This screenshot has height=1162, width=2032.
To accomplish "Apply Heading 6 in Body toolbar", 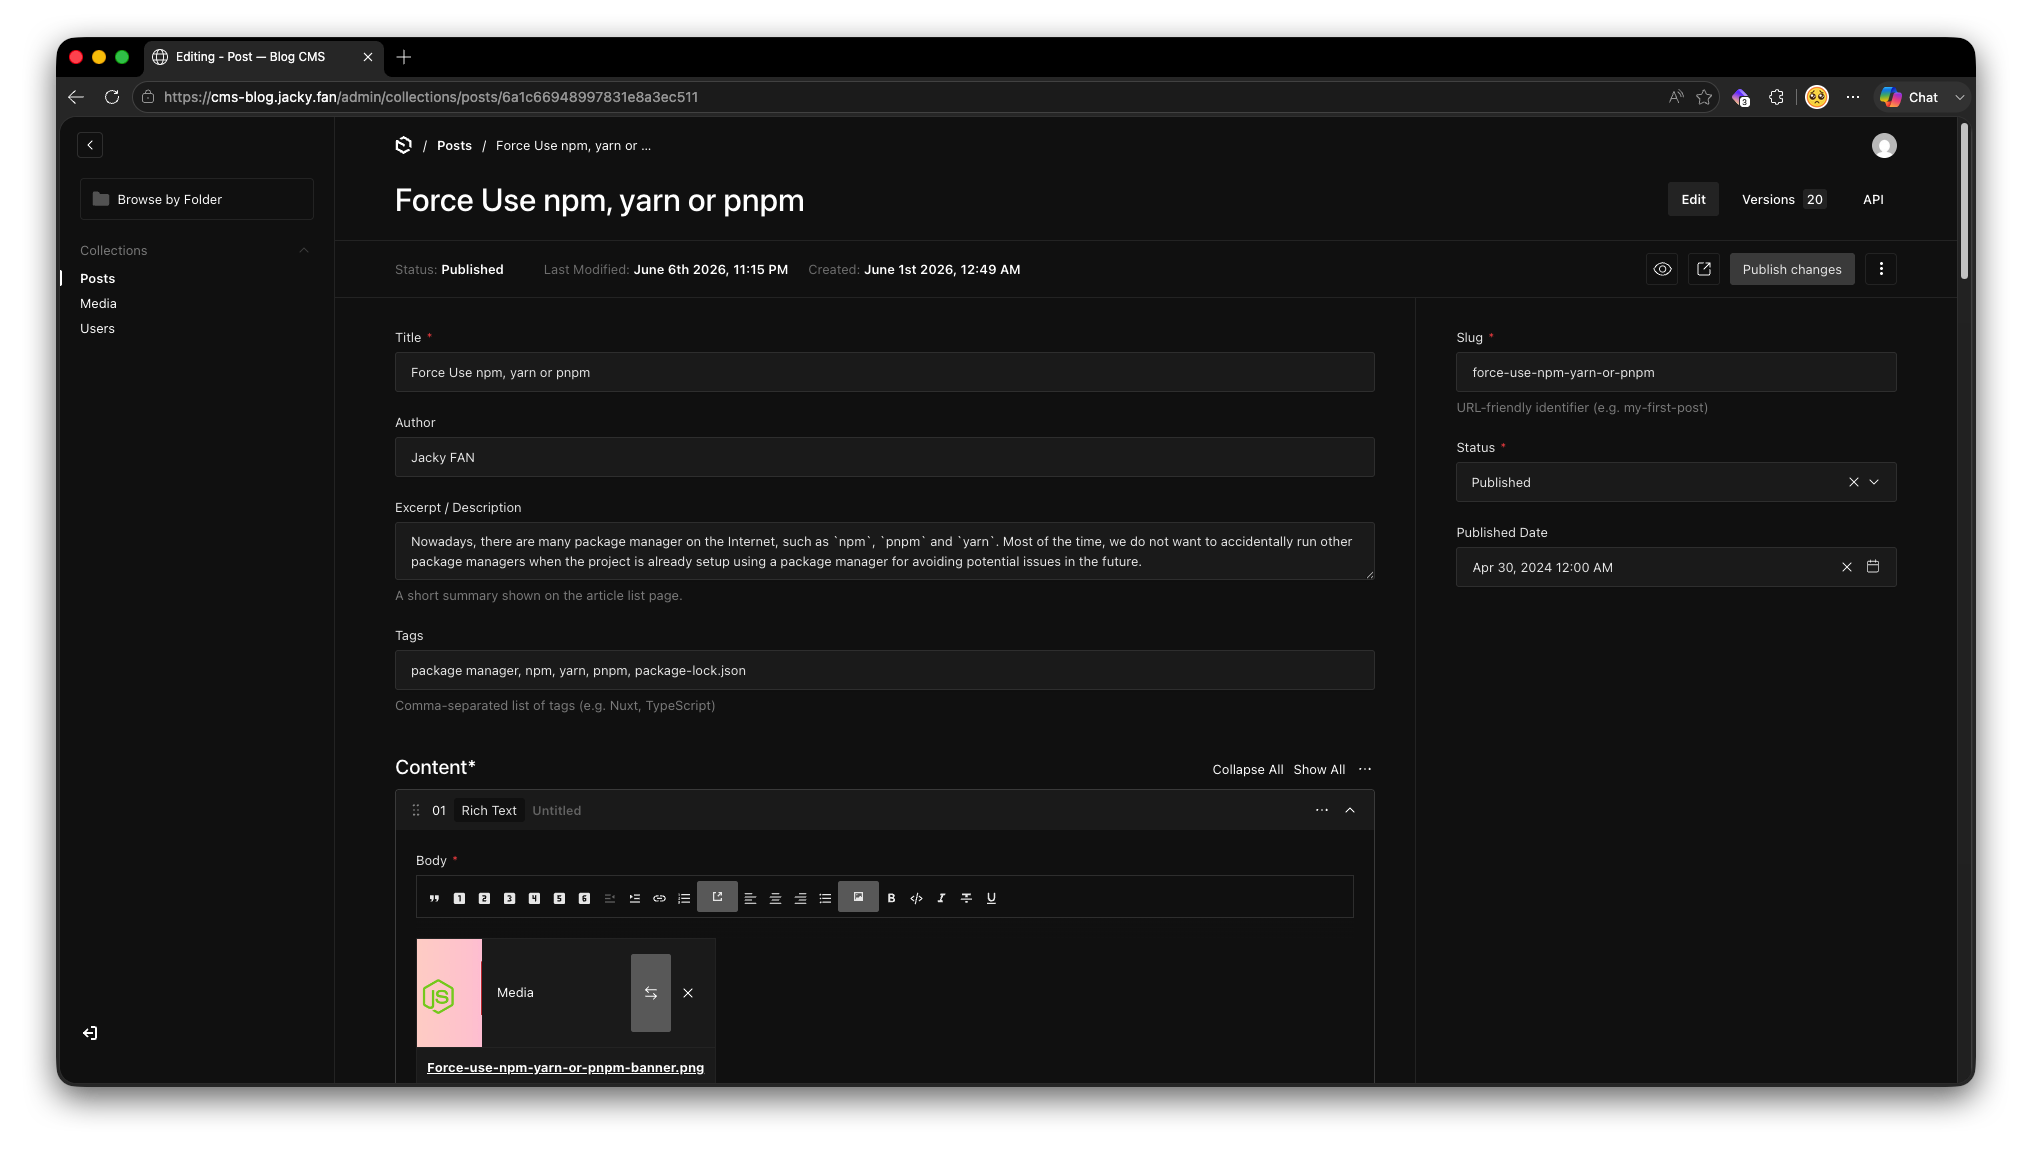I will (x=584, y=898).
